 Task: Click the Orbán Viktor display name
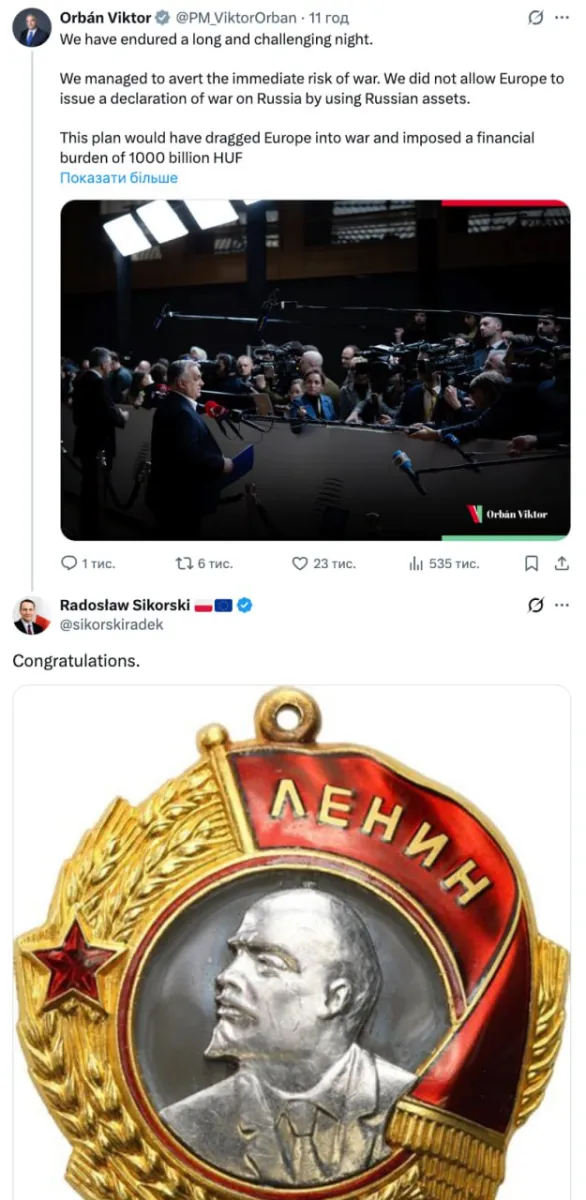(x=105, y=18)
